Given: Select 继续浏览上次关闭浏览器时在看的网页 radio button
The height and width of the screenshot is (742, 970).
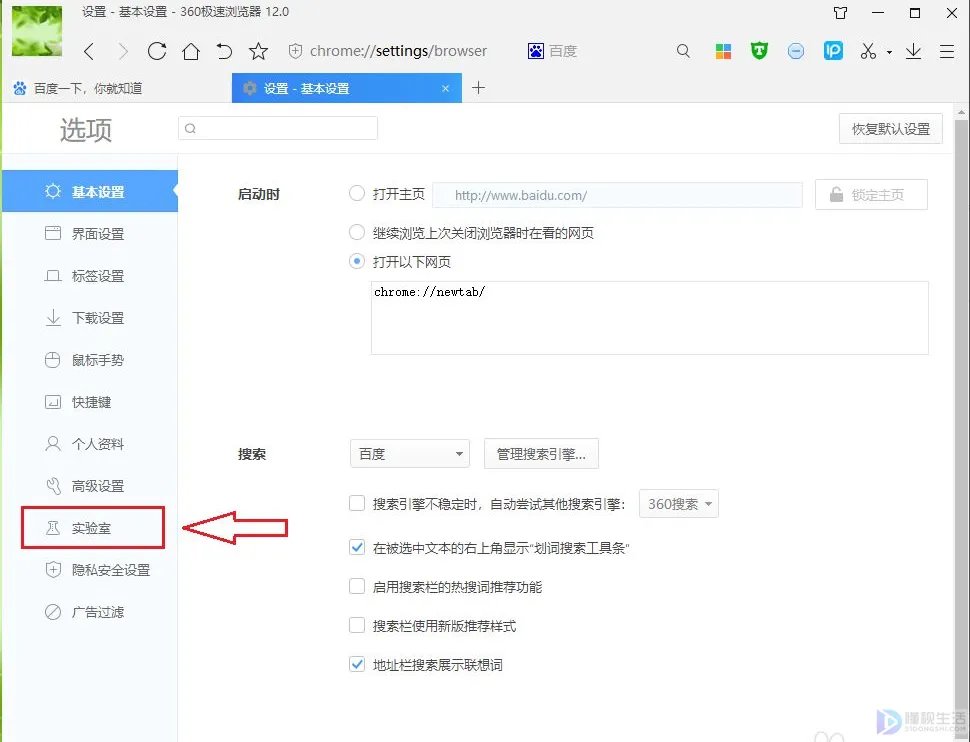Looking at the screenshot, I should [x=357, y=233].
